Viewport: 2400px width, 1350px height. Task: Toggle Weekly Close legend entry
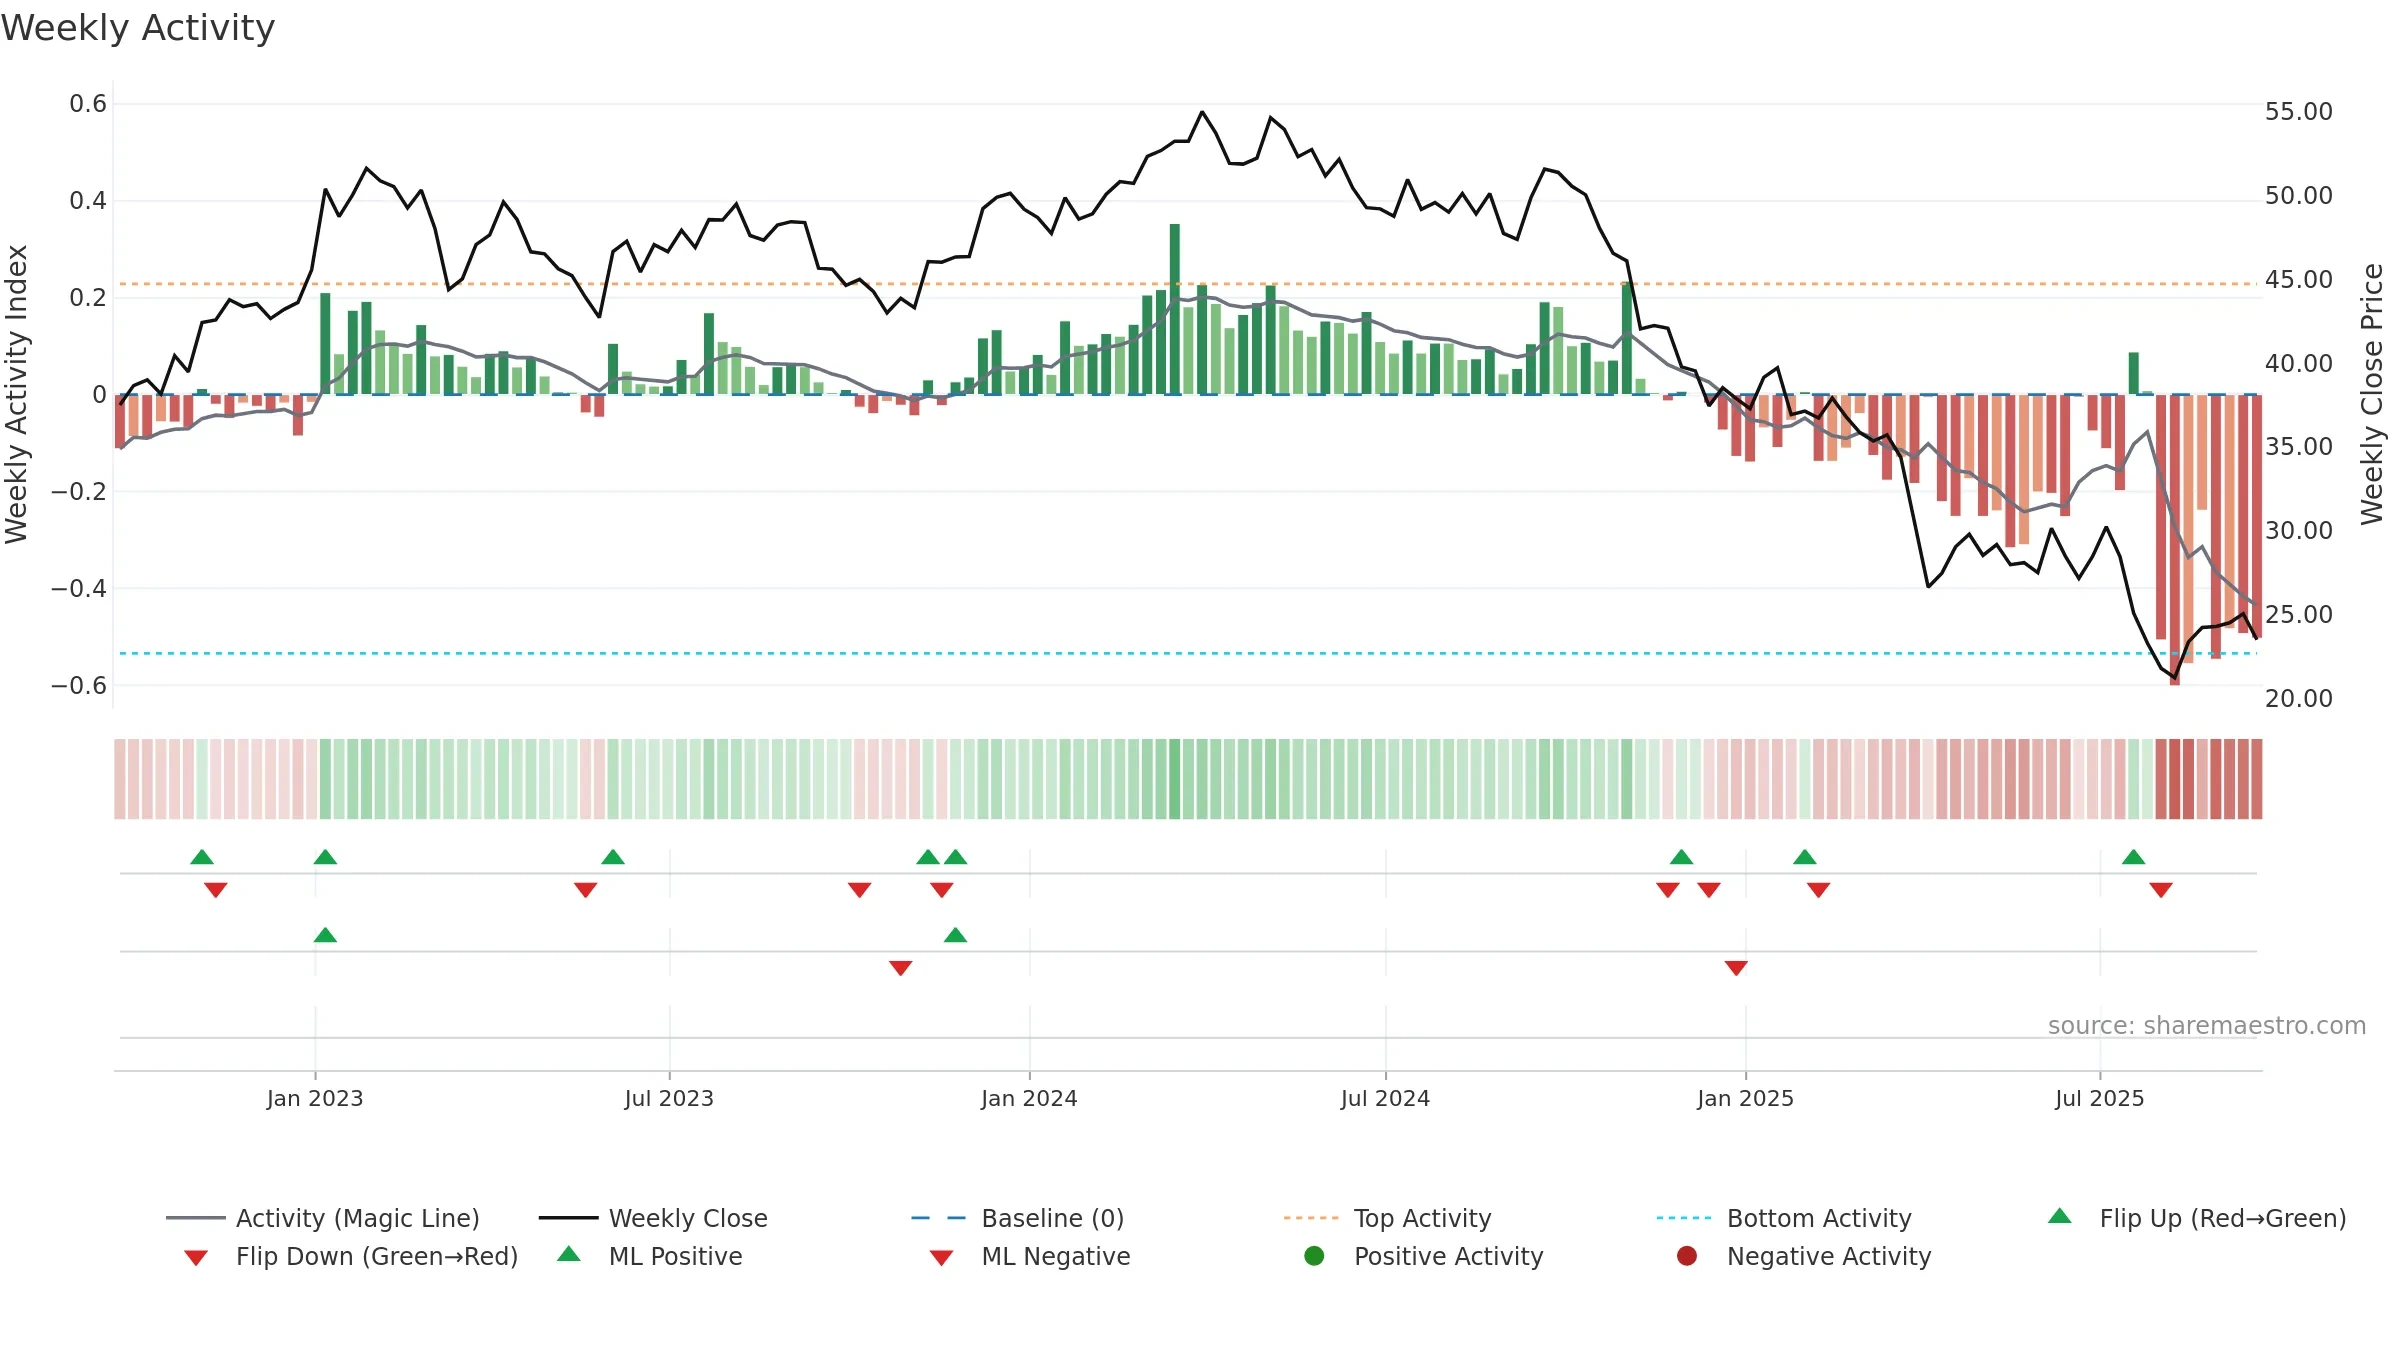pos(653,1218)
